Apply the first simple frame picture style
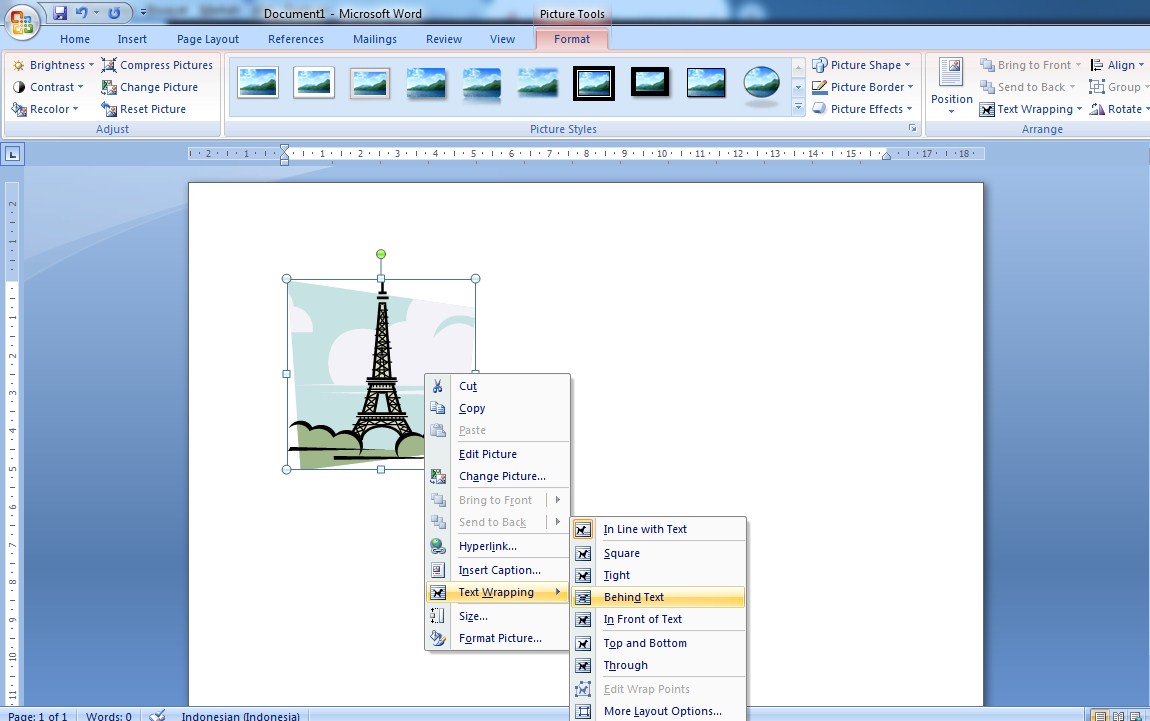 tap(258, 83)
